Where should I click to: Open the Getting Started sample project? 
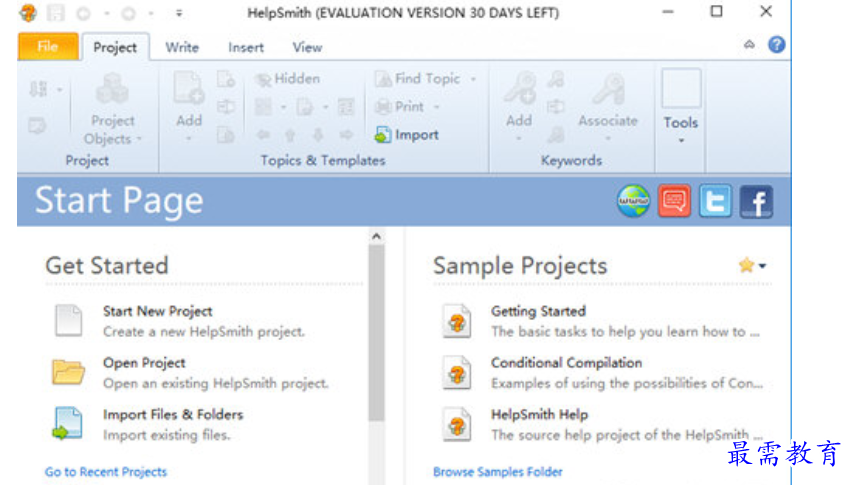click(x=538, y=311)
